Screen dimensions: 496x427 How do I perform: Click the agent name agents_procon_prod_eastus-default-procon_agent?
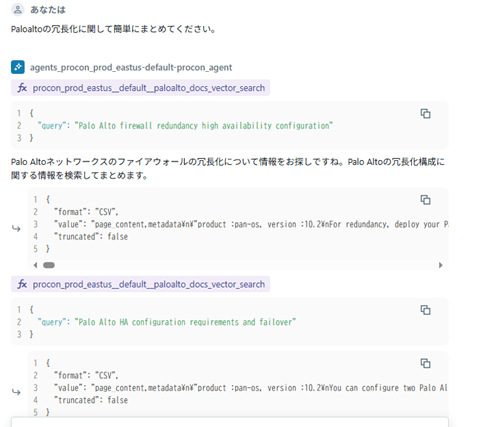click(131, 68)
